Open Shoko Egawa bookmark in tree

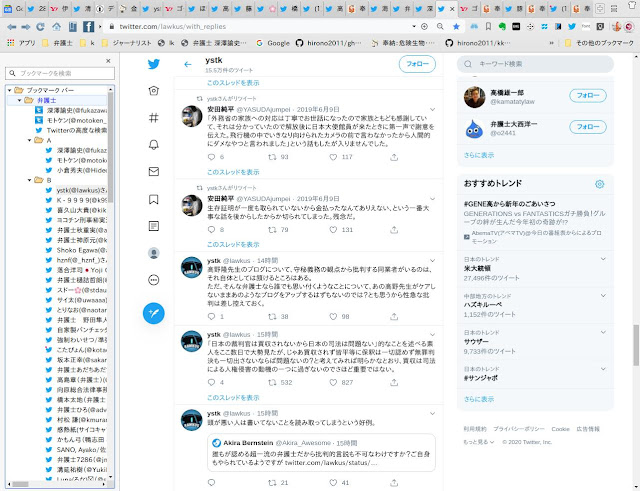tap(76, 250)
